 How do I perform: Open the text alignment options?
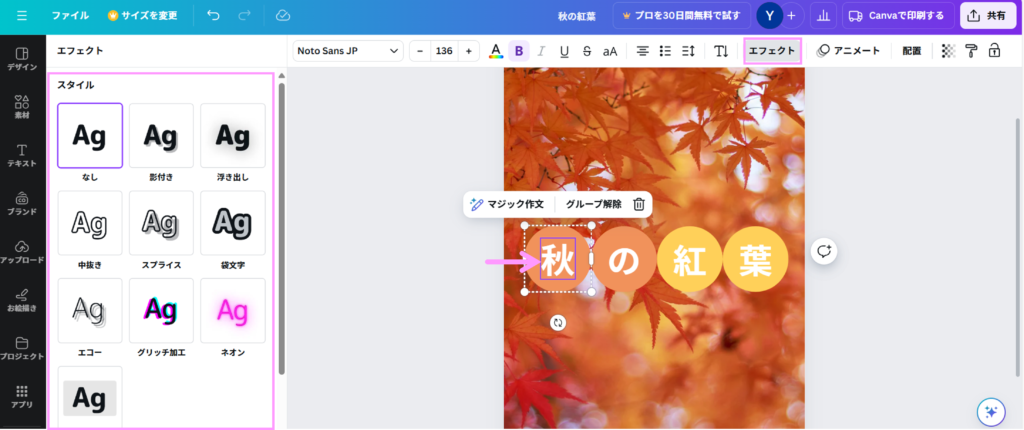coord(643,51)
